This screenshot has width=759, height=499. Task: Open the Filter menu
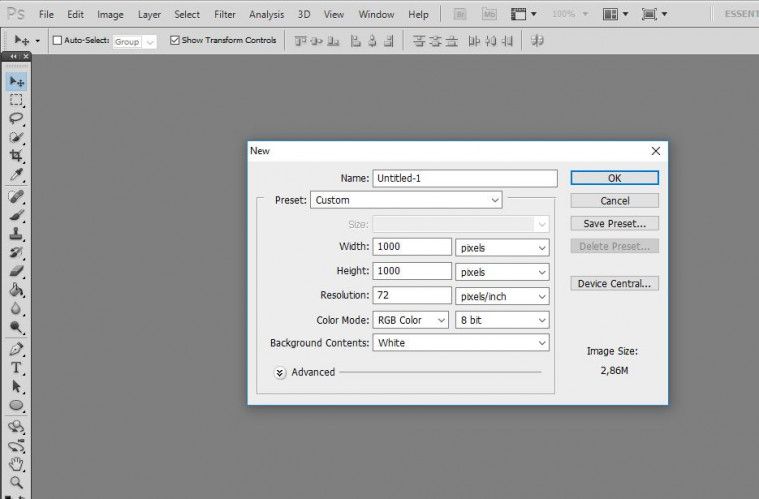[x=225, y=15]
